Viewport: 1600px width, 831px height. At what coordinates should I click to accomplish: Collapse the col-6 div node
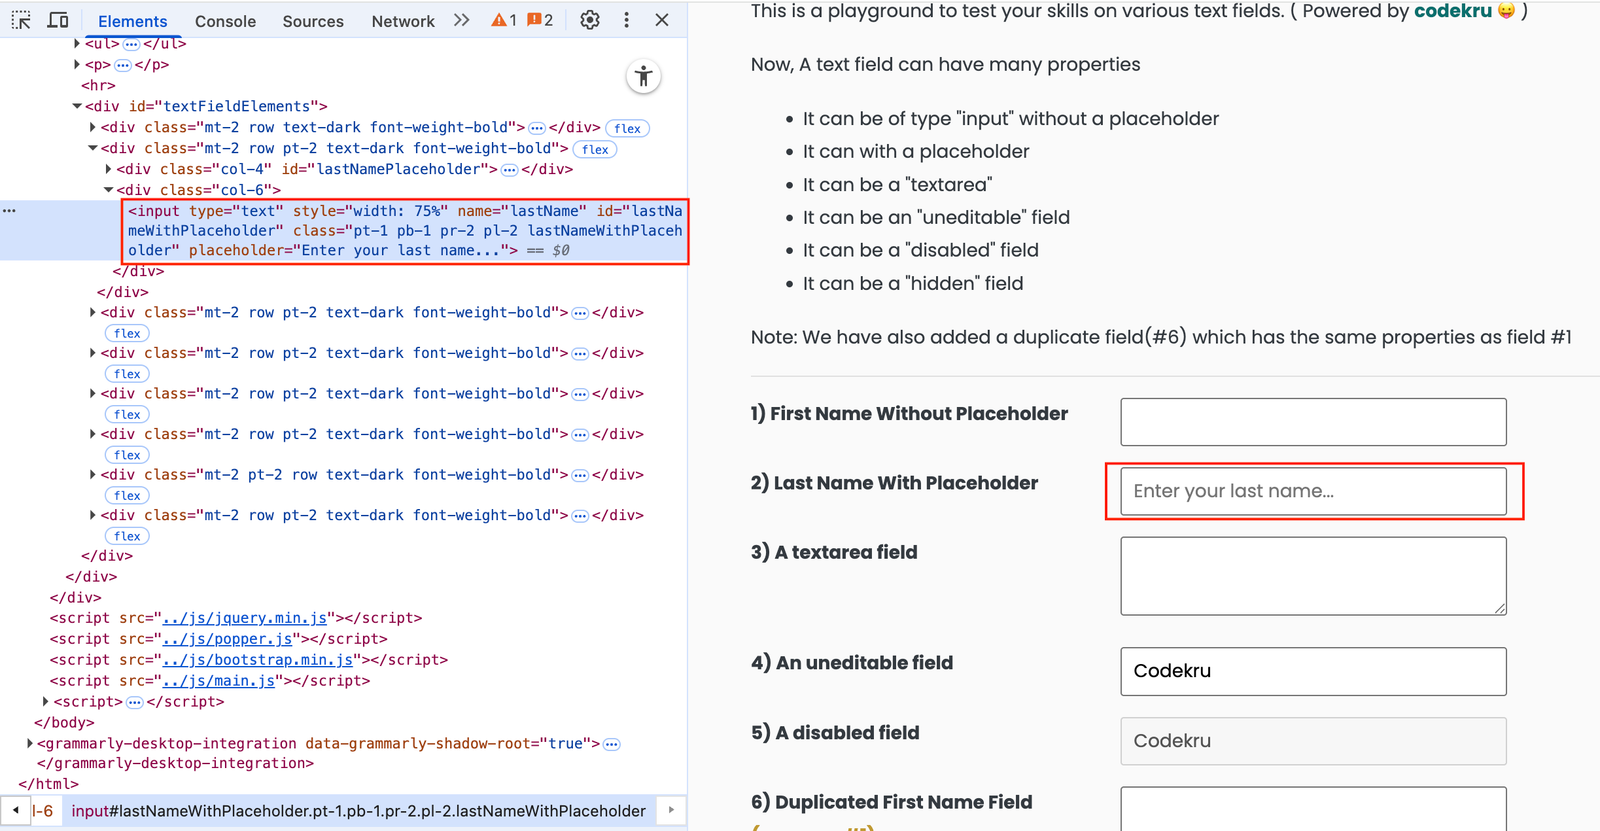pyautogui.click(x=108, y=190)
